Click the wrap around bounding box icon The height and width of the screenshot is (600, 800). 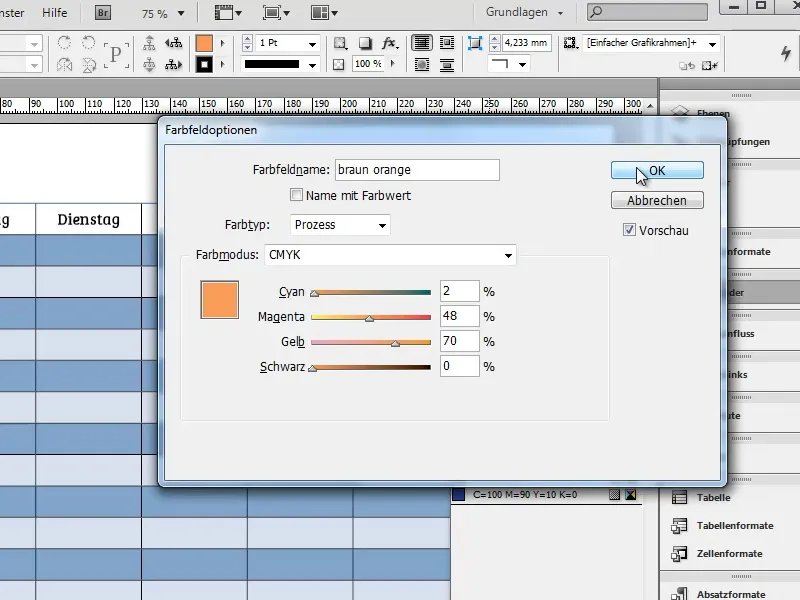(447, 43)
